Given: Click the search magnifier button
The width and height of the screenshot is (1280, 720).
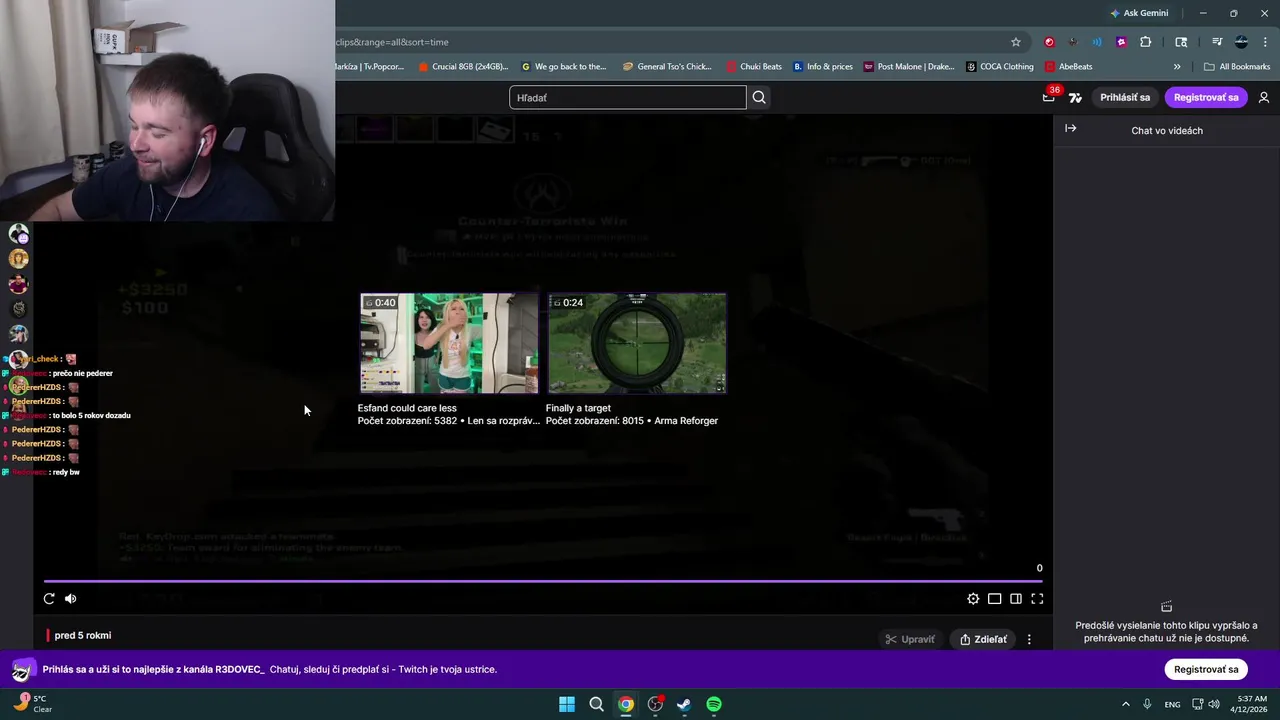Looking at the screenshot, I should tap(759, 97).
